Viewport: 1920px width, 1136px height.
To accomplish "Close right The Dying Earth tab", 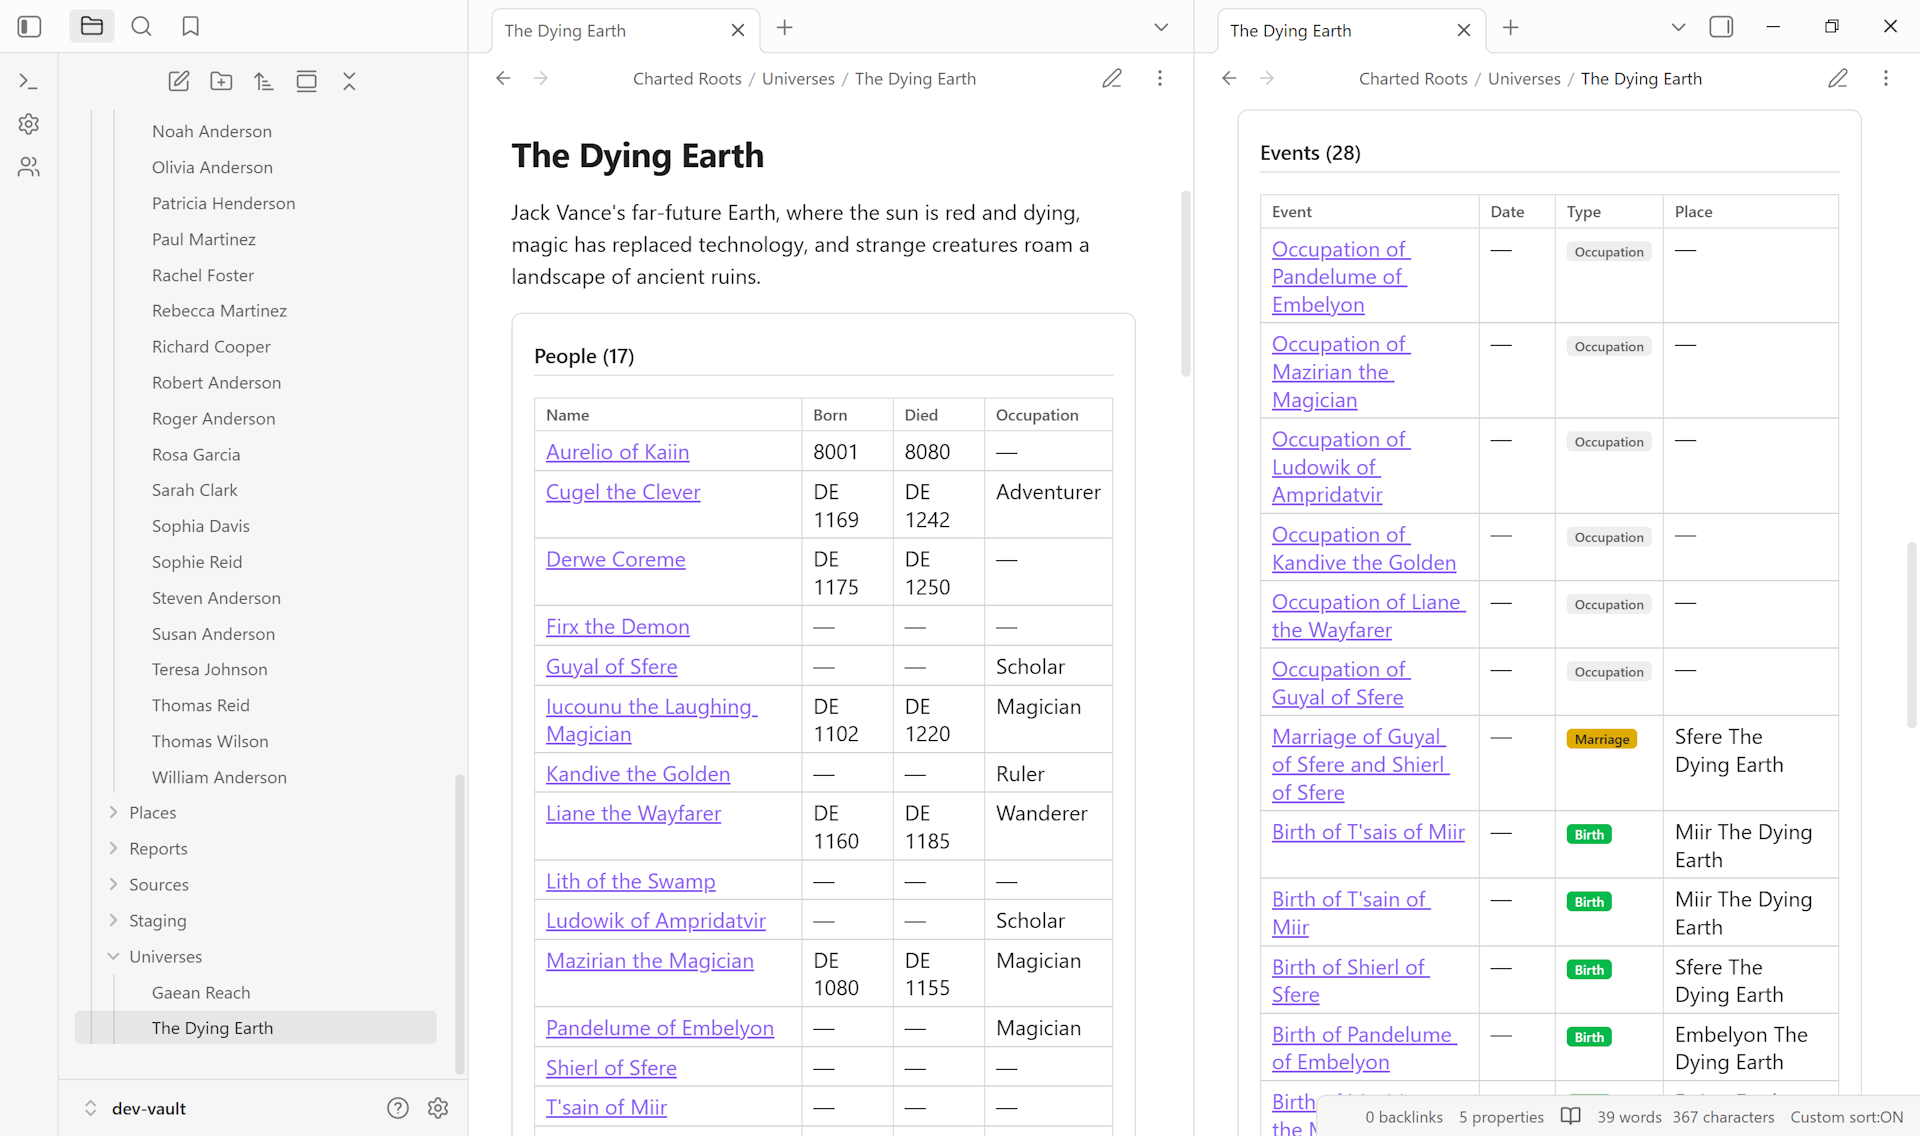I will click(x=1464, y=30).
